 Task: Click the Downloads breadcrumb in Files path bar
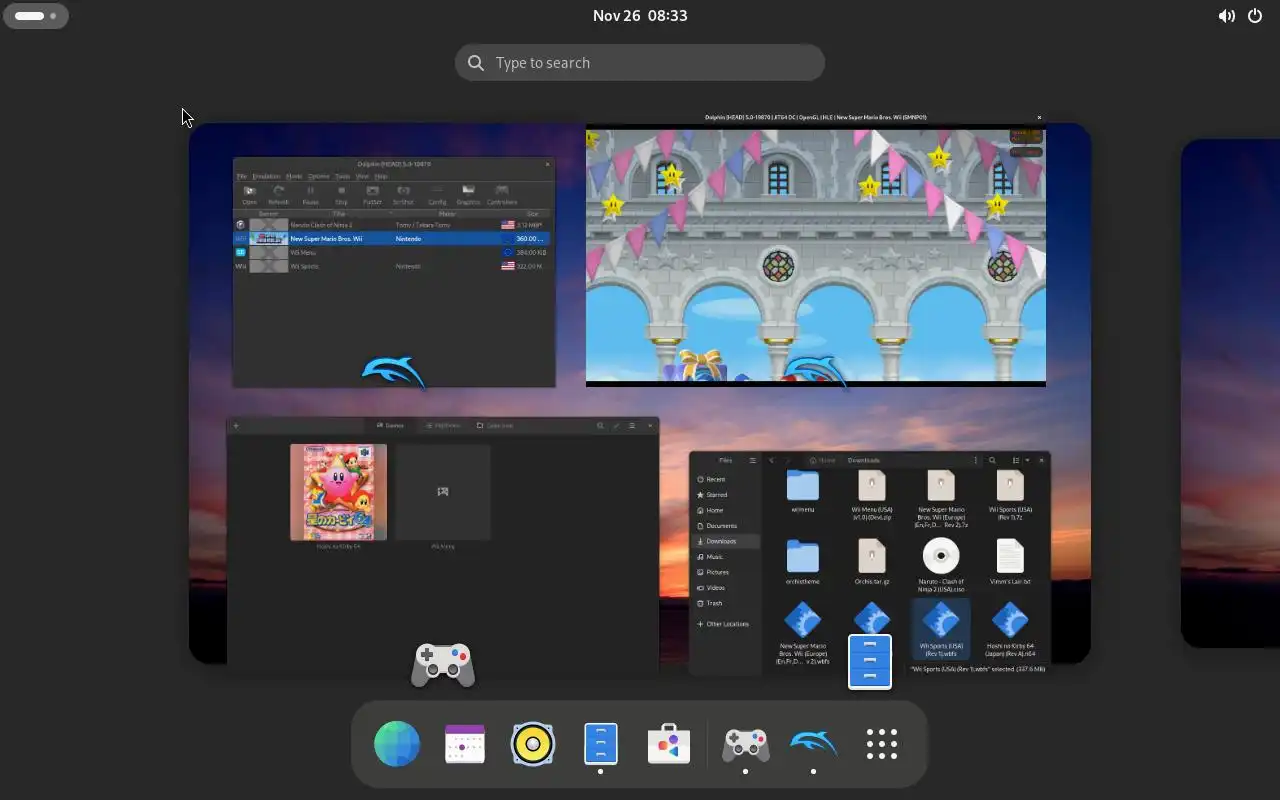coord(864,461)
